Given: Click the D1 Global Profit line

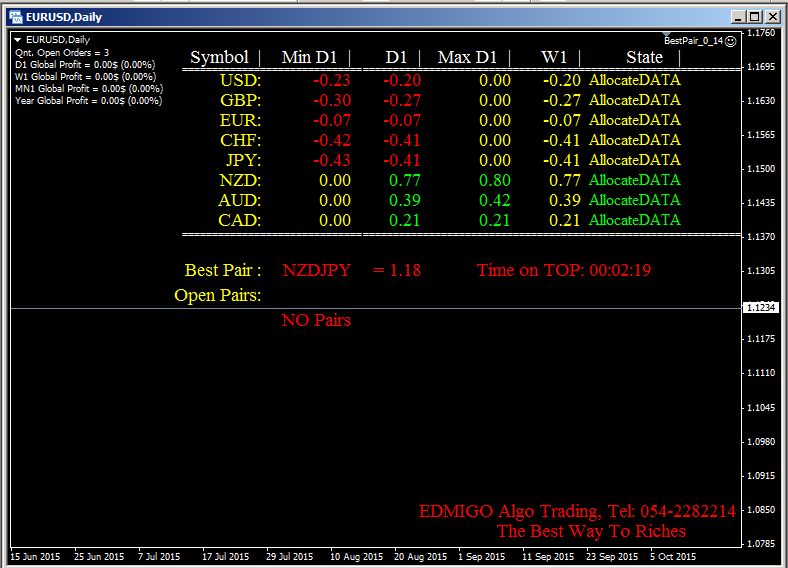Looking at the screenshot, I should click(x=85, y=64).
